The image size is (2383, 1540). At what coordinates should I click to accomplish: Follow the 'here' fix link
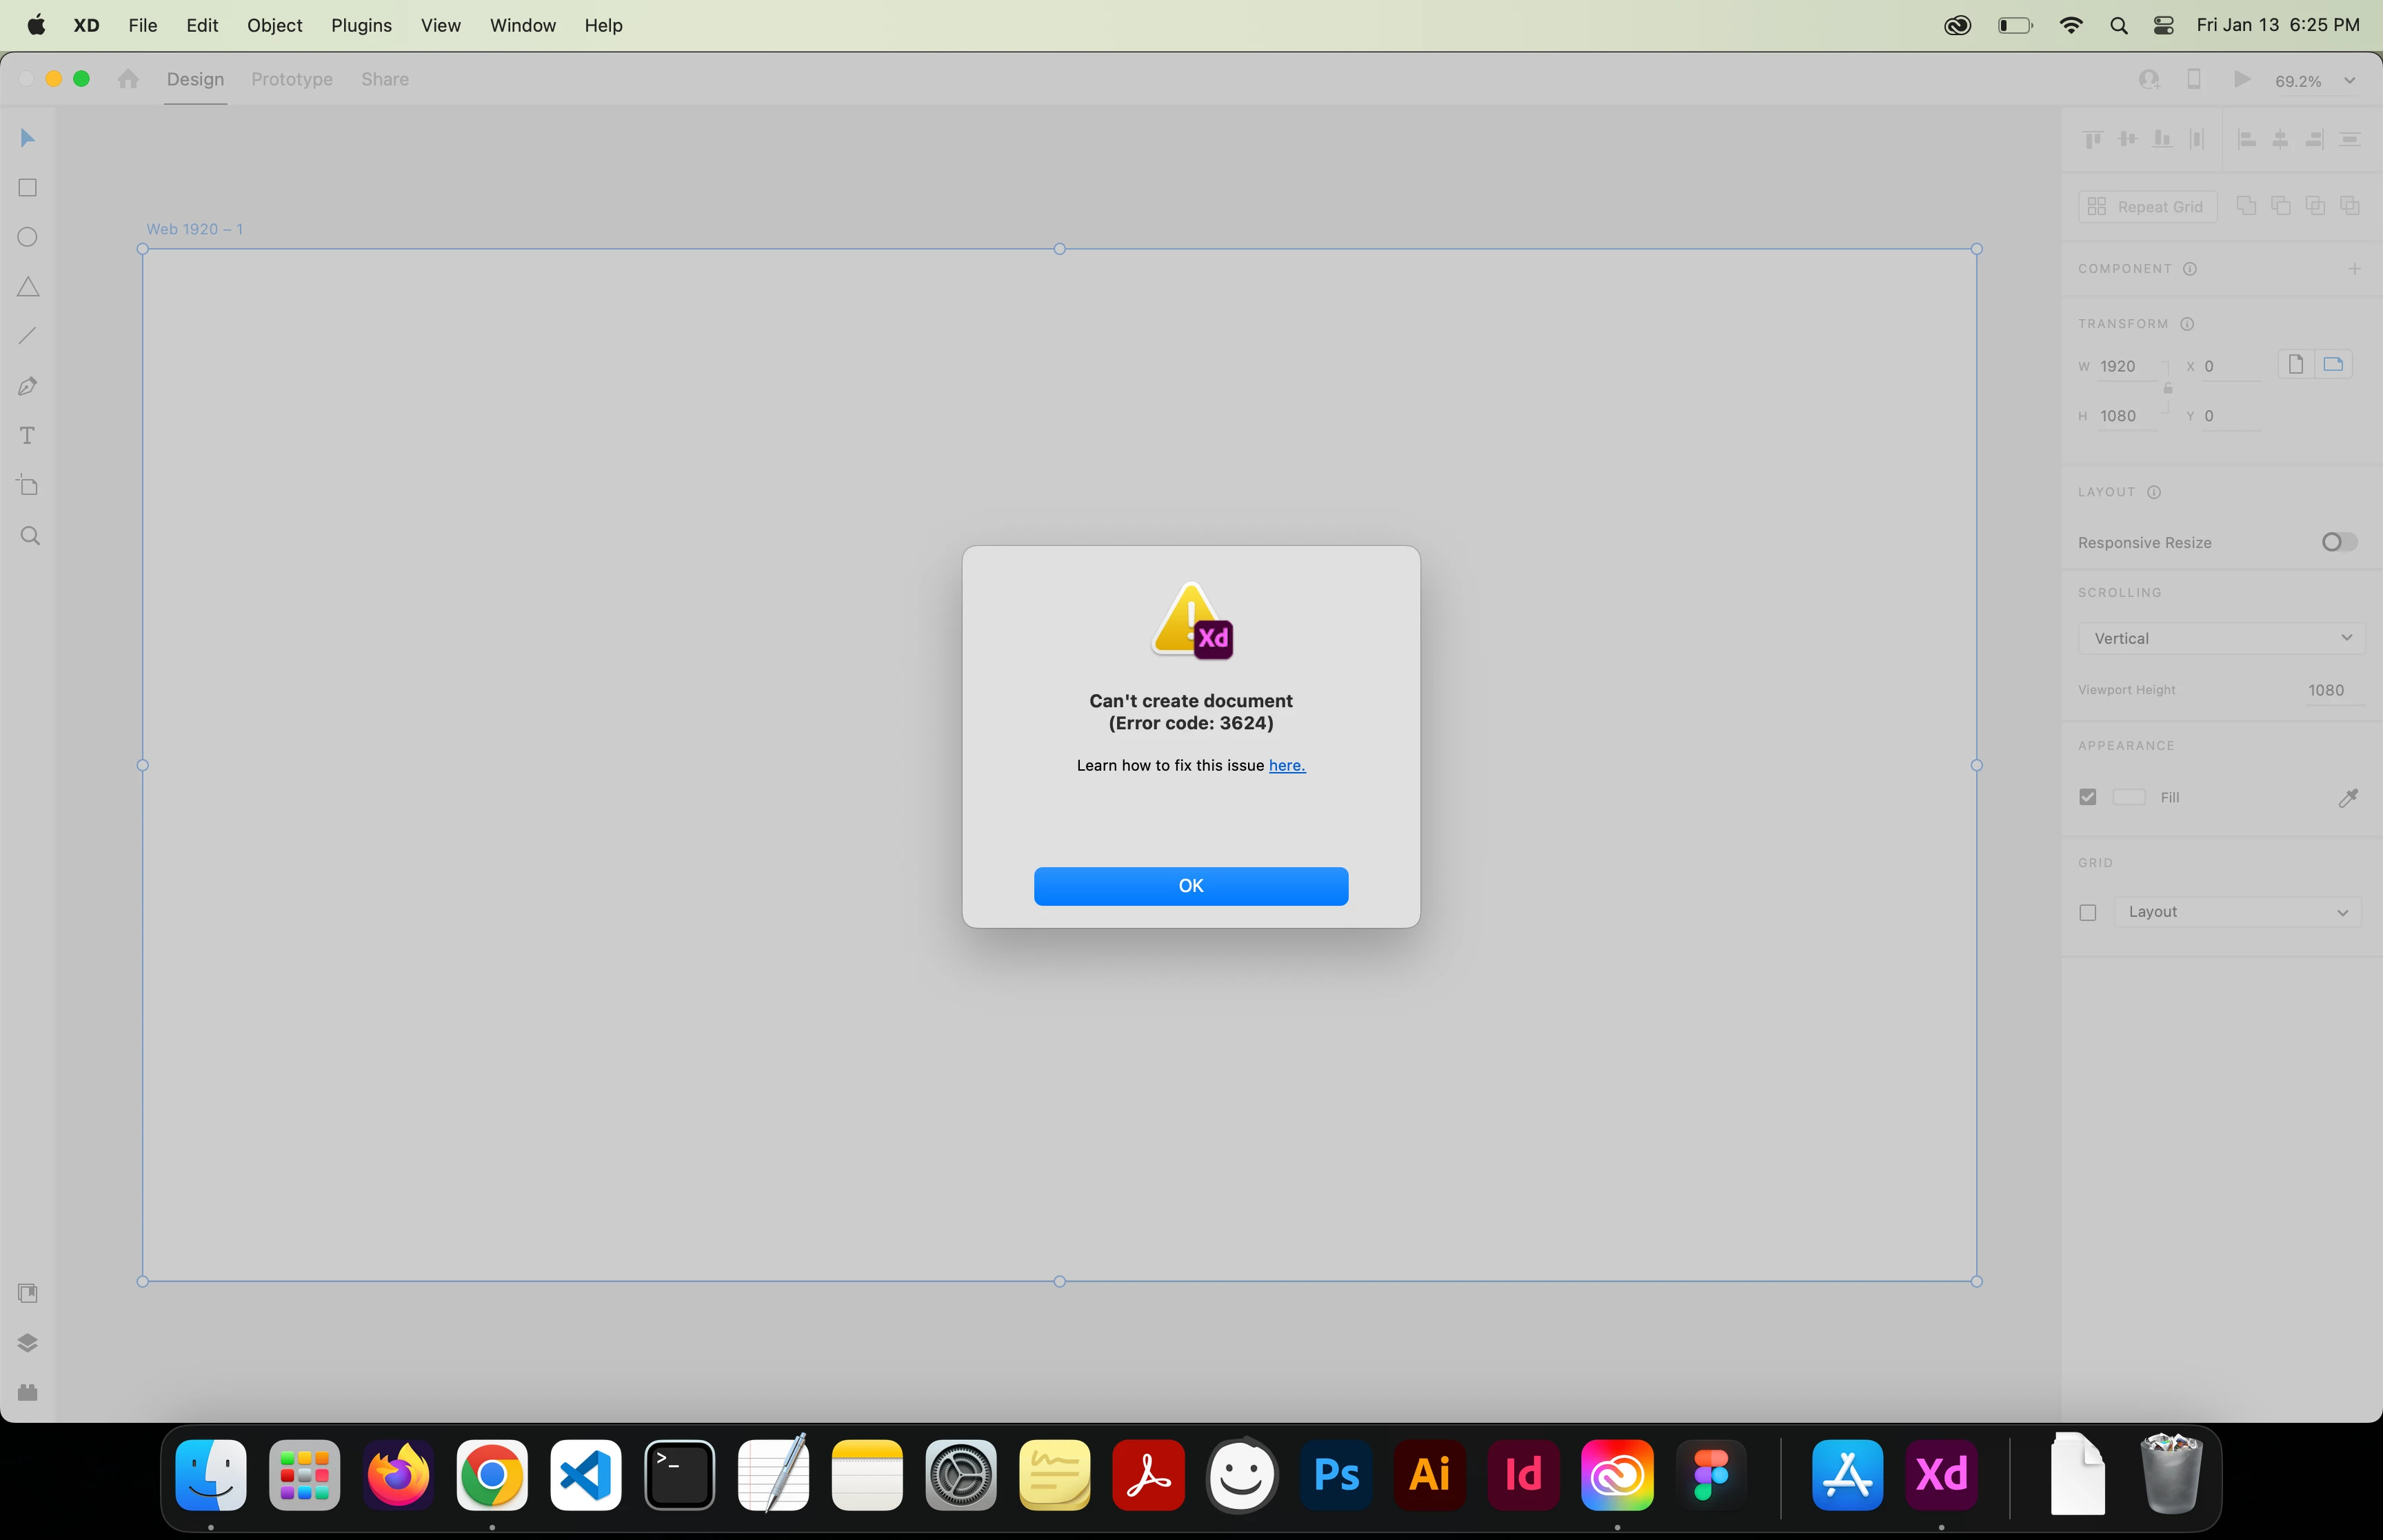pyautogui.click(x=1286, y=765)
